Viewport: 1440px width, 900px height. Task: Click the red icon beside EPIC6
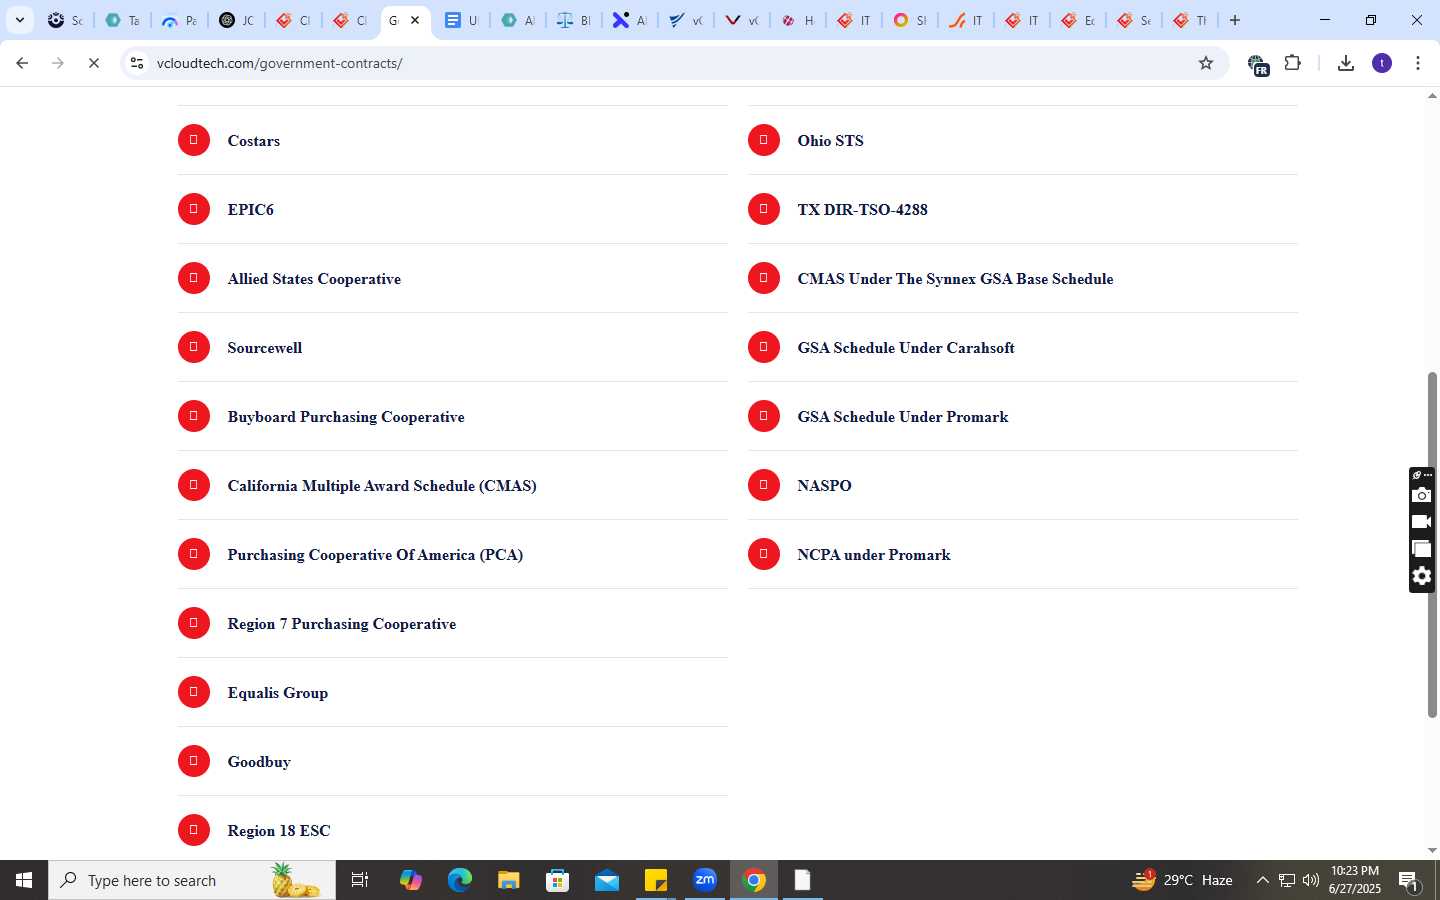(194, 209)
